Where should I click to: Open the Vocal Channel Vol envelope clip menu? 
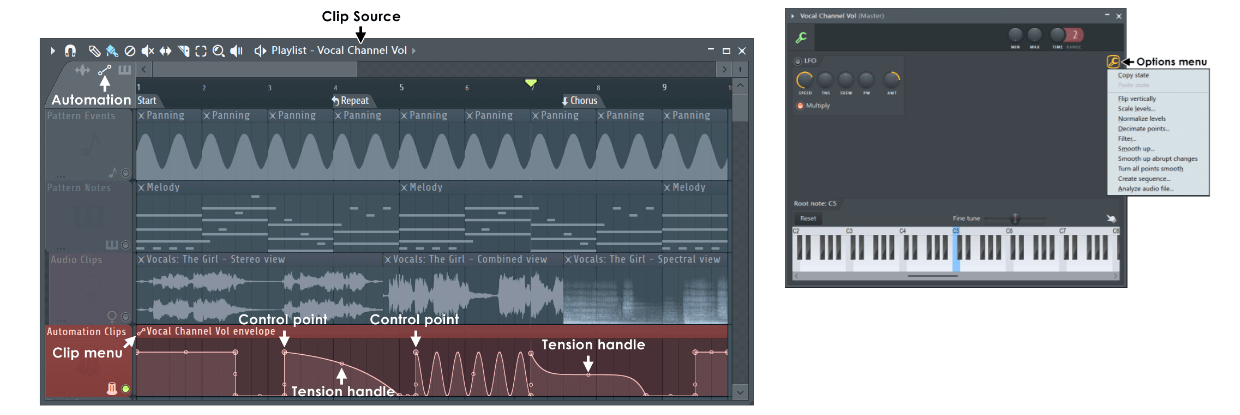click(x=142, y=331)
